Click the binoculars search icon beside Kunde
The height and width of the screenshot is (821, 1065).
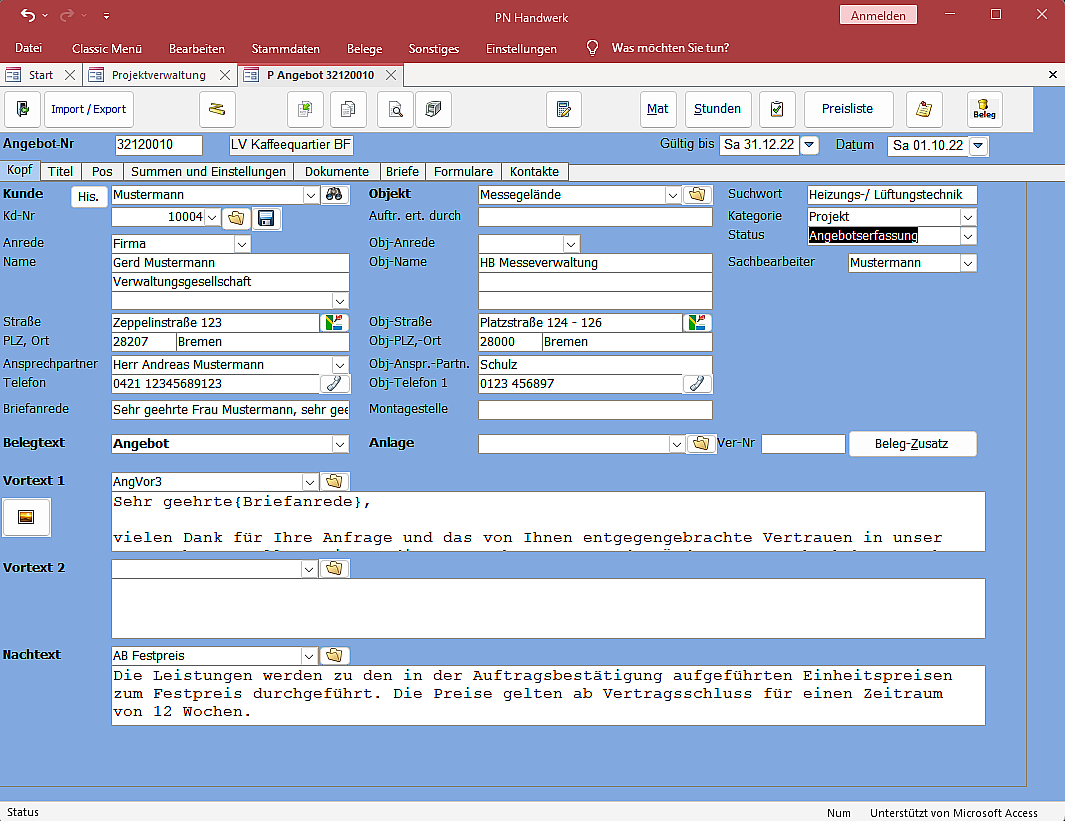pyautogui.click(x=335, y=195)
